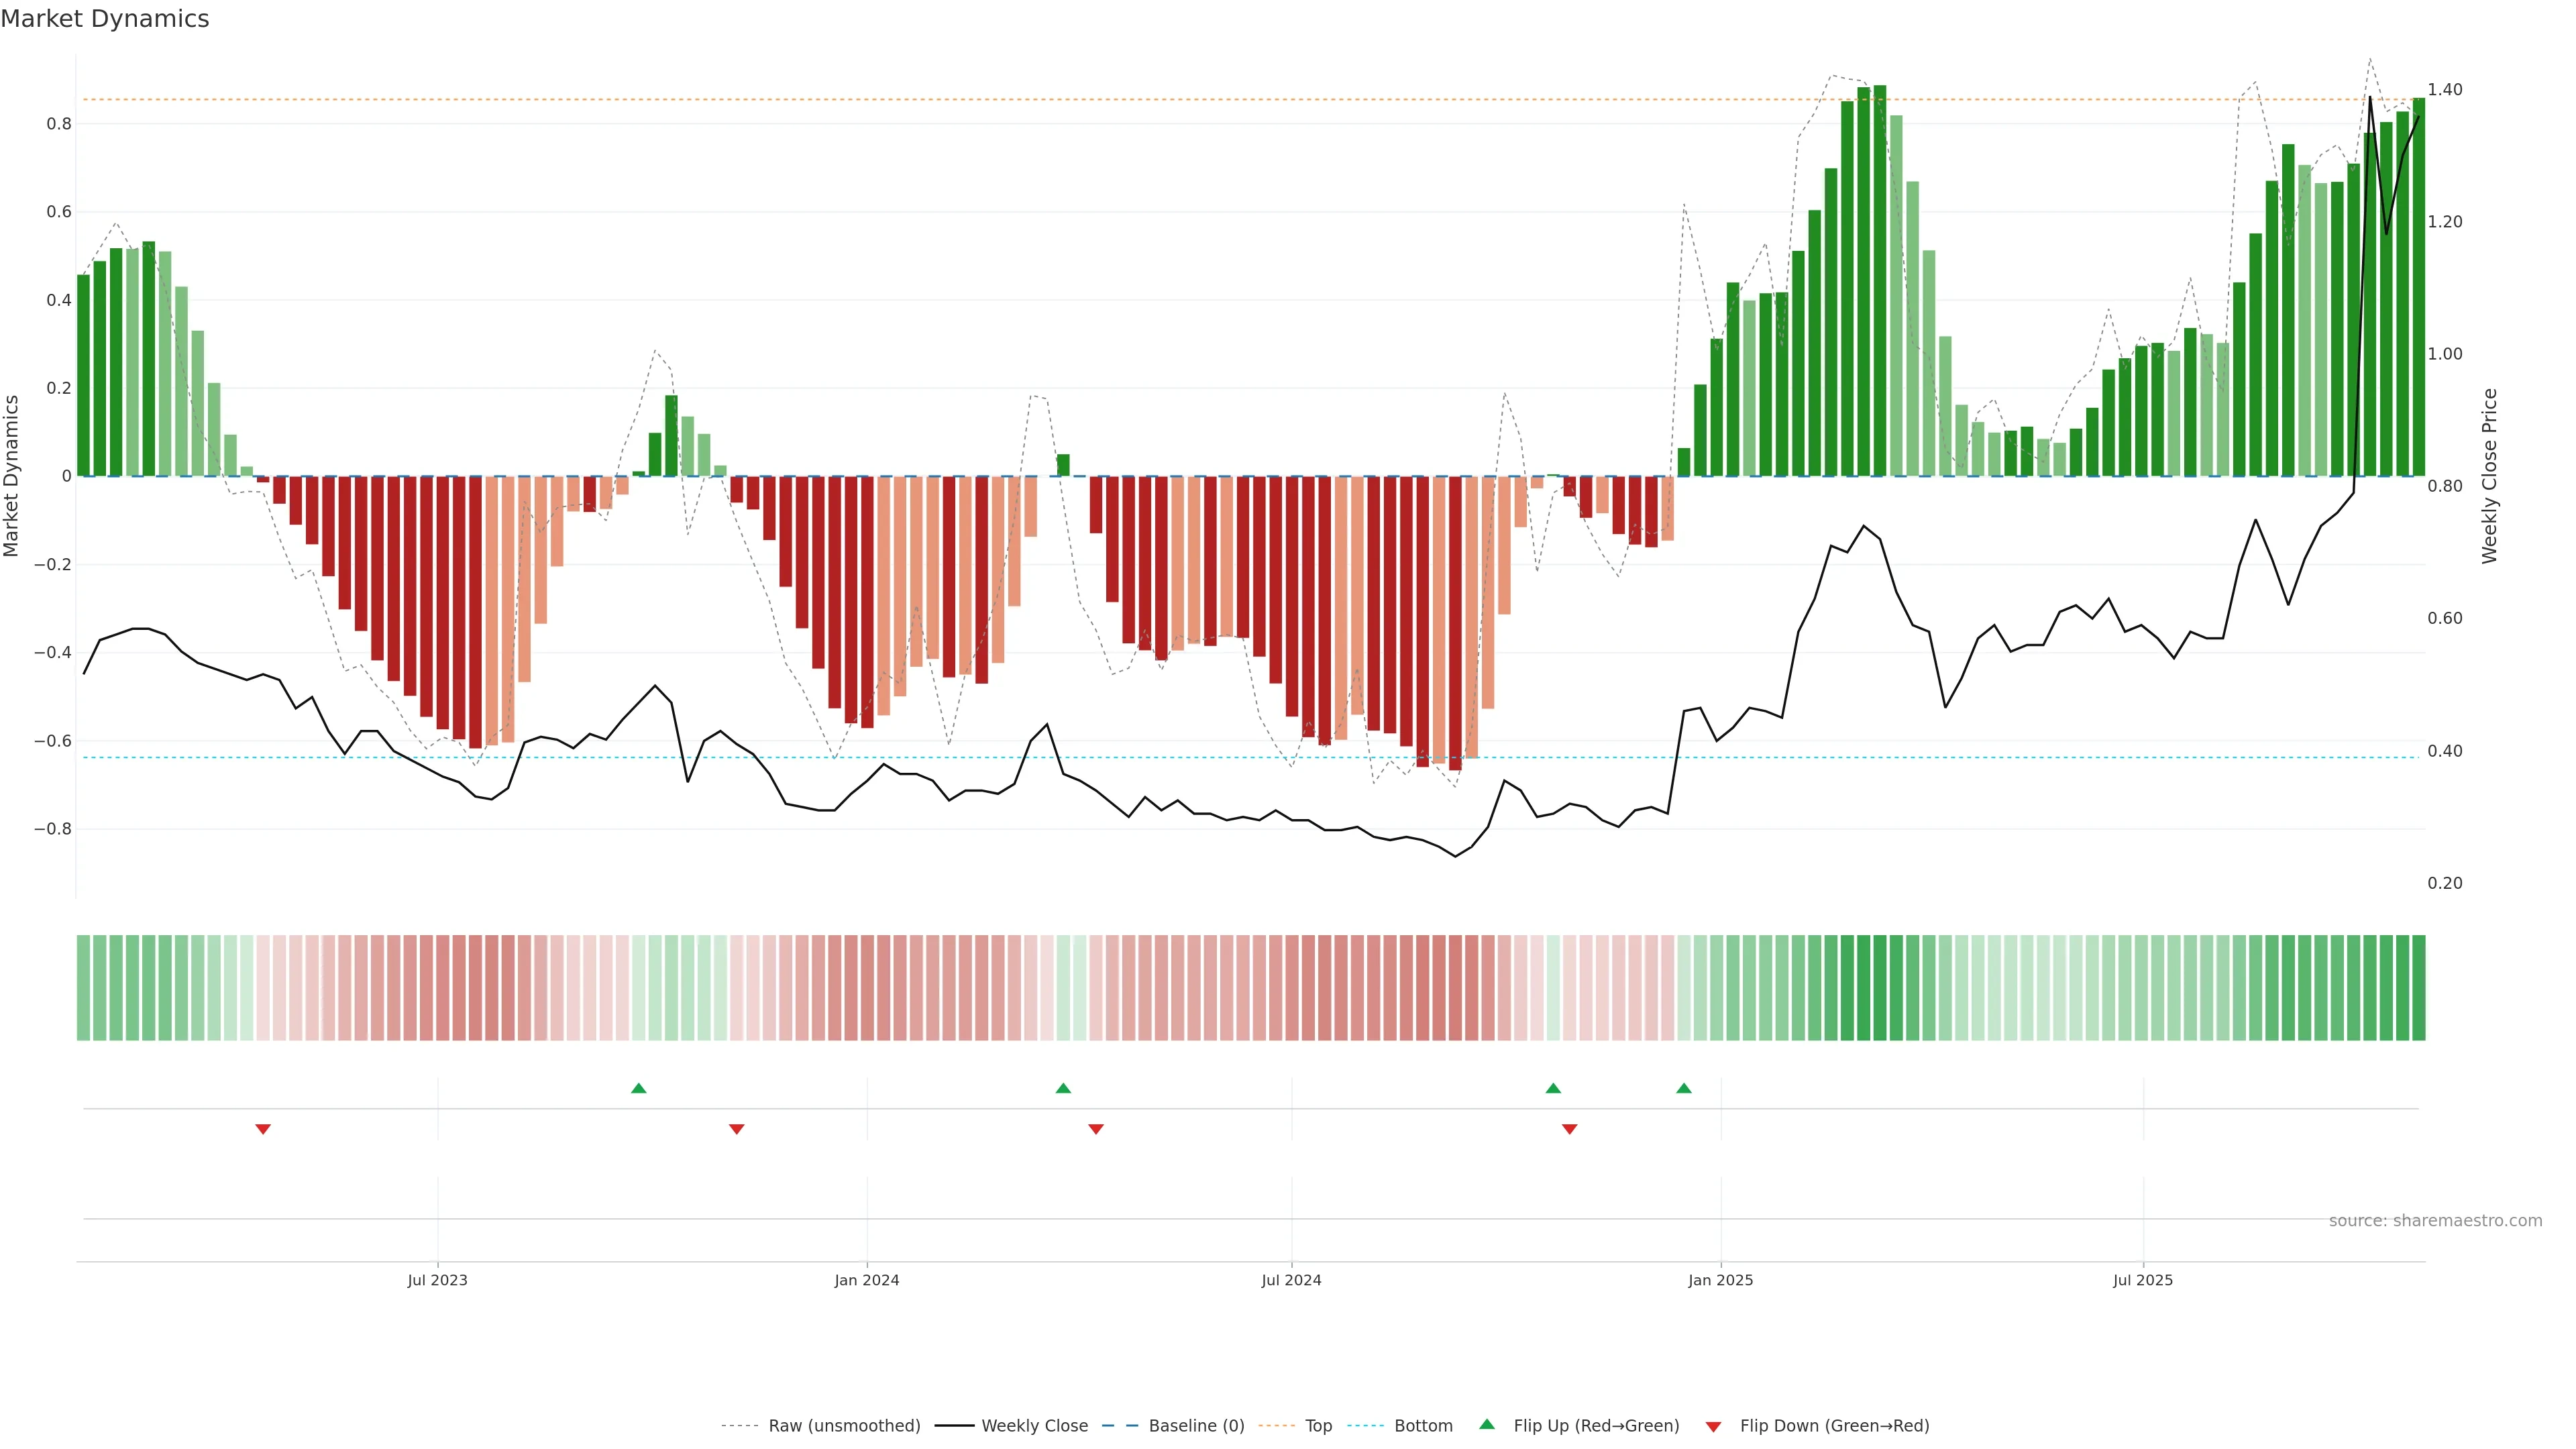
Task: Click the 0.8 tick on the Market Dynamics axis
Action: (x=59, y=124)
